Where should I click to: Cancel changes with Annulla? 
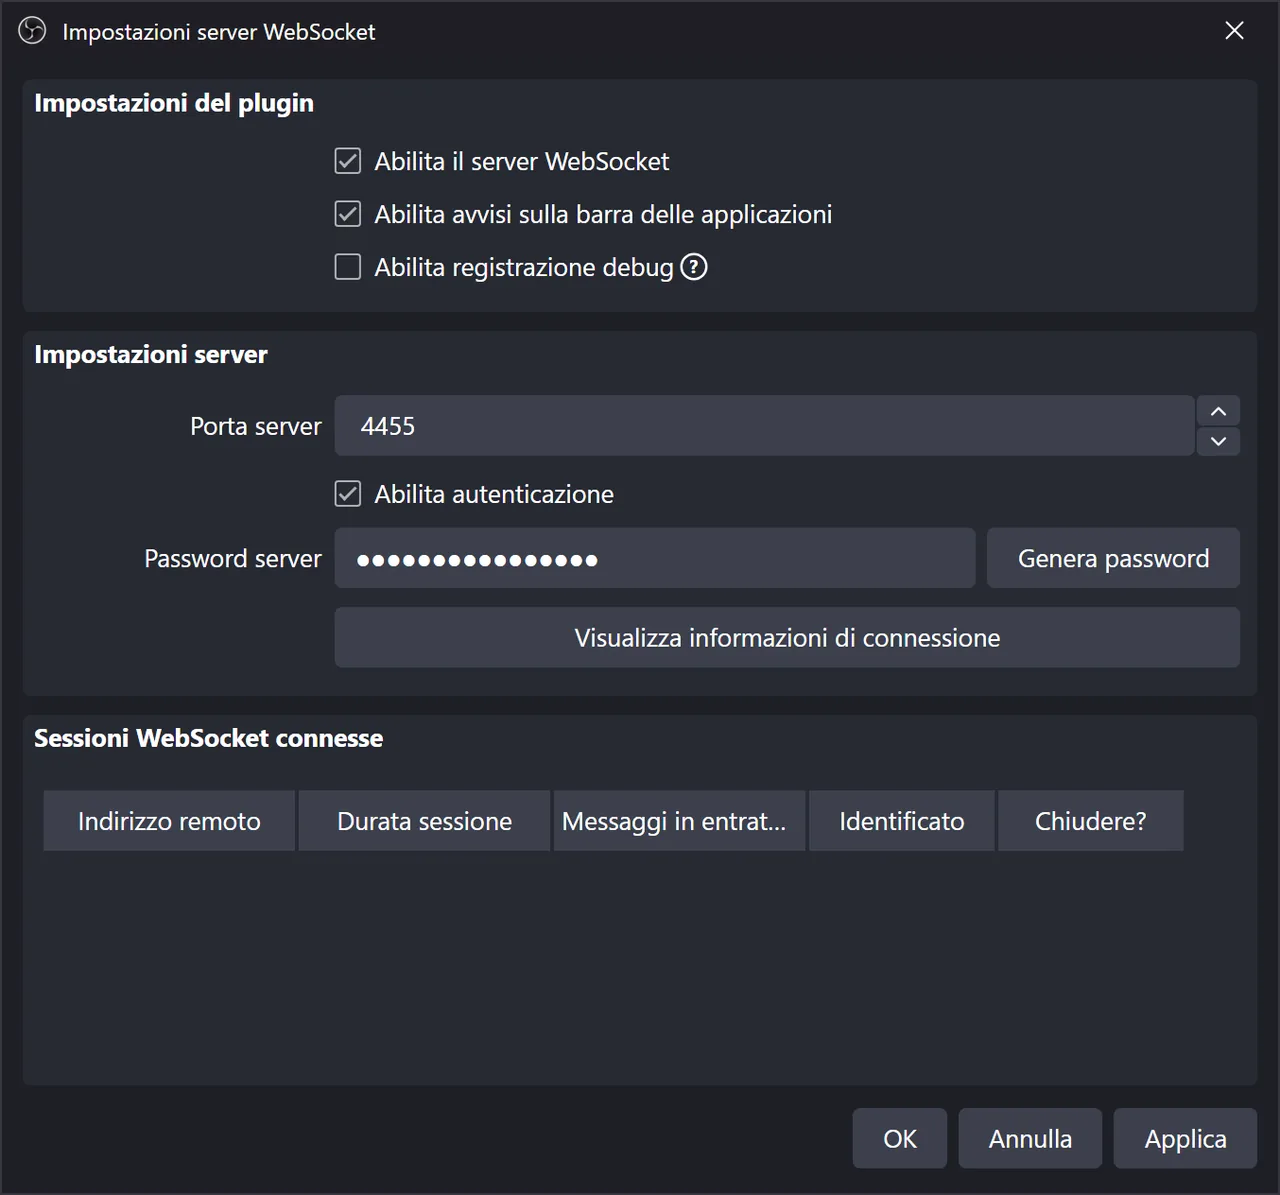1030,1138
